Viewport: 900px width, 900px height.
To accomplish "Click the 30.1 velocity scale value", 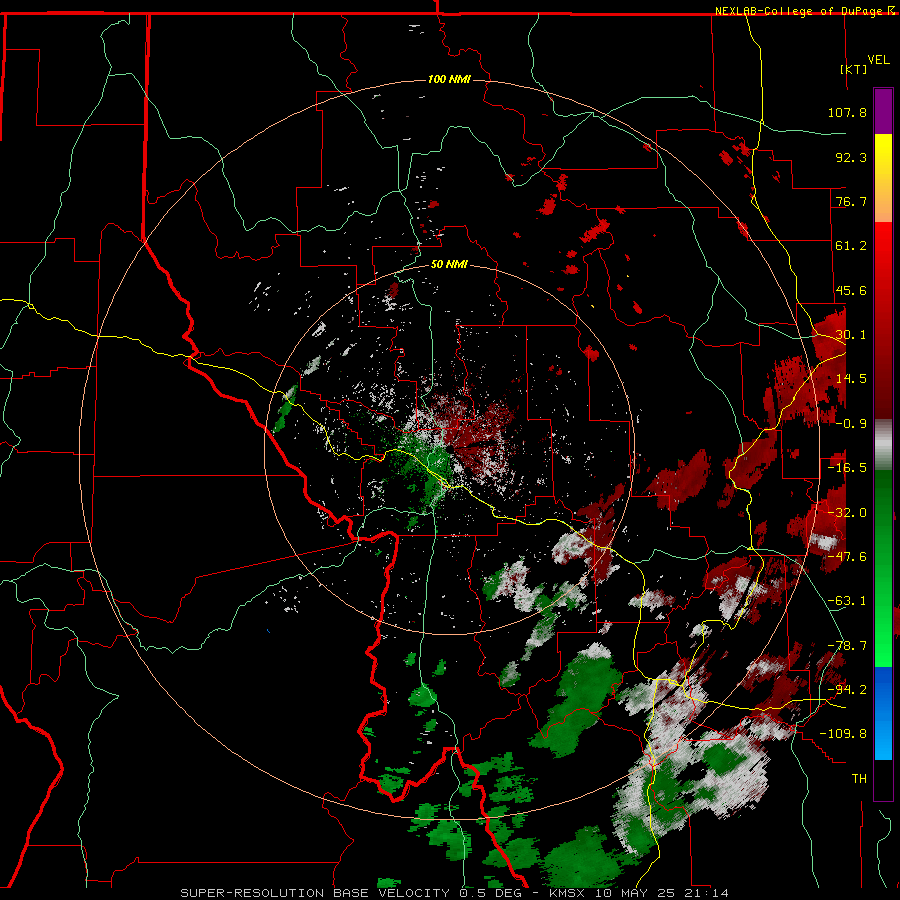I will (851, 335).
